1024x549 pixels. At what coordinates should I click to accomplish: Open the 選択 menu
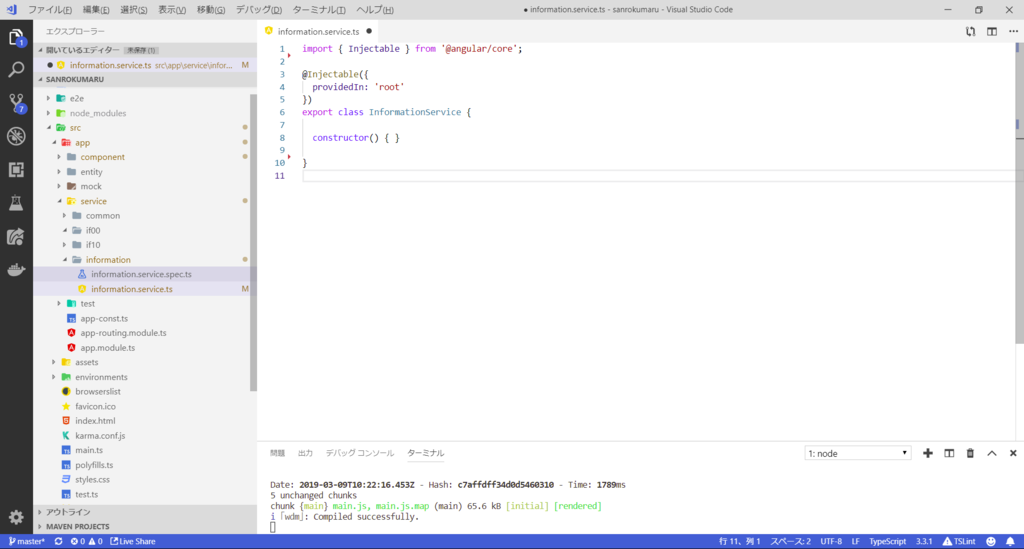point(133,10)
